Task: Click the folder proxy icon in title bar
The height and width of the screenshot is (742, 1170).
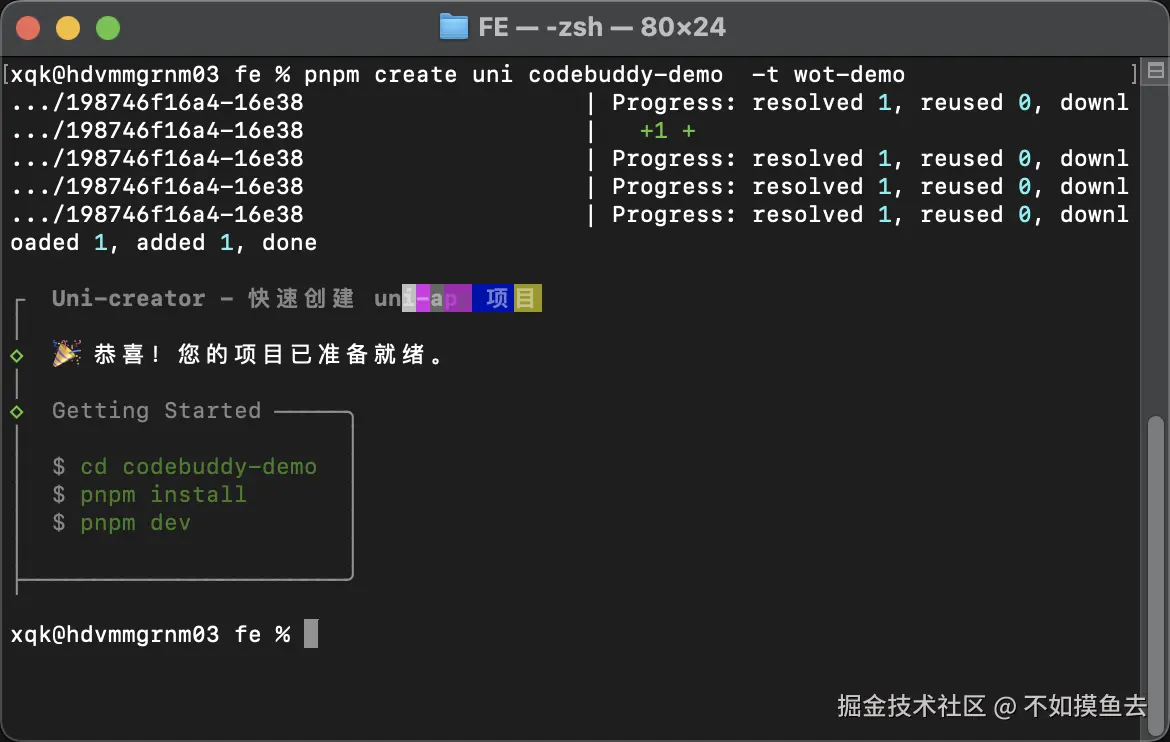Action: point(454,27)
